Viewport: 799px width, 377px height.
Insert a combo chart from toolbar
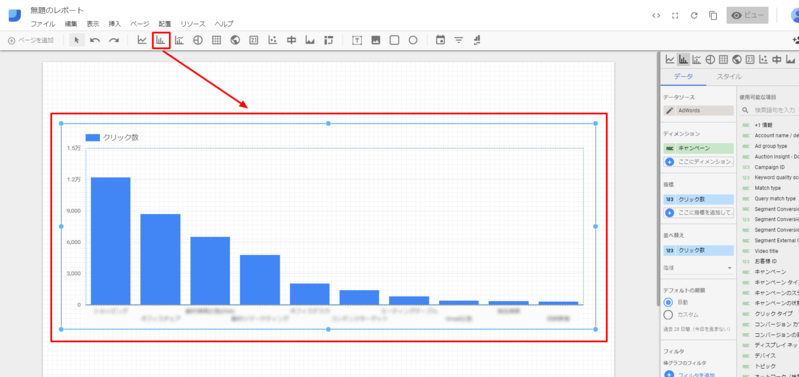(179, 40)
